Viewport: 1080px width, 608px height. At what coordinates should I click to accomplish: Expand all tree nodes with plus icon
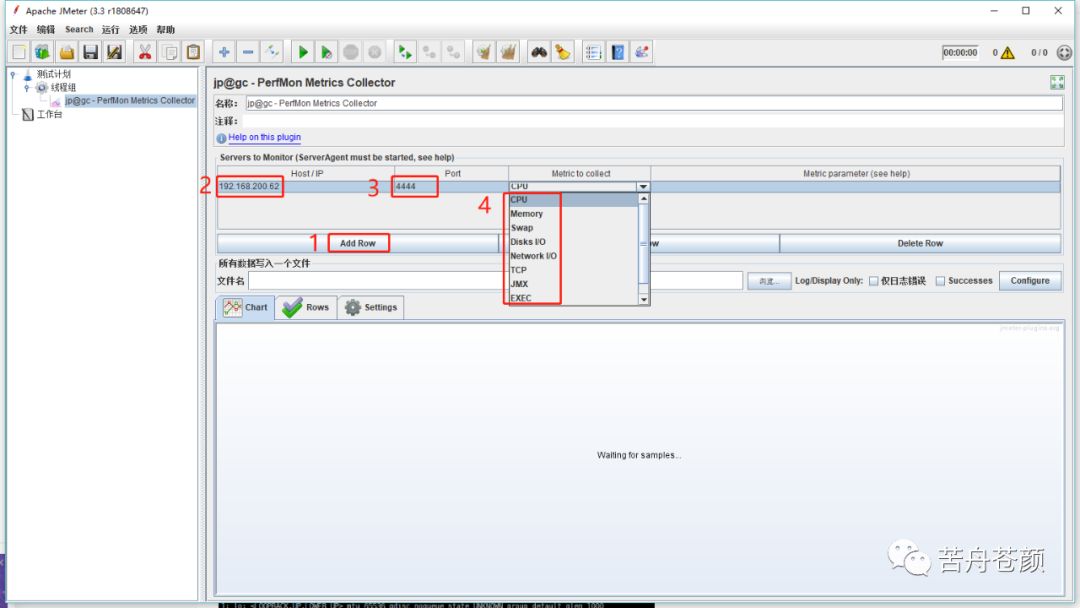[x=224, y=52]
